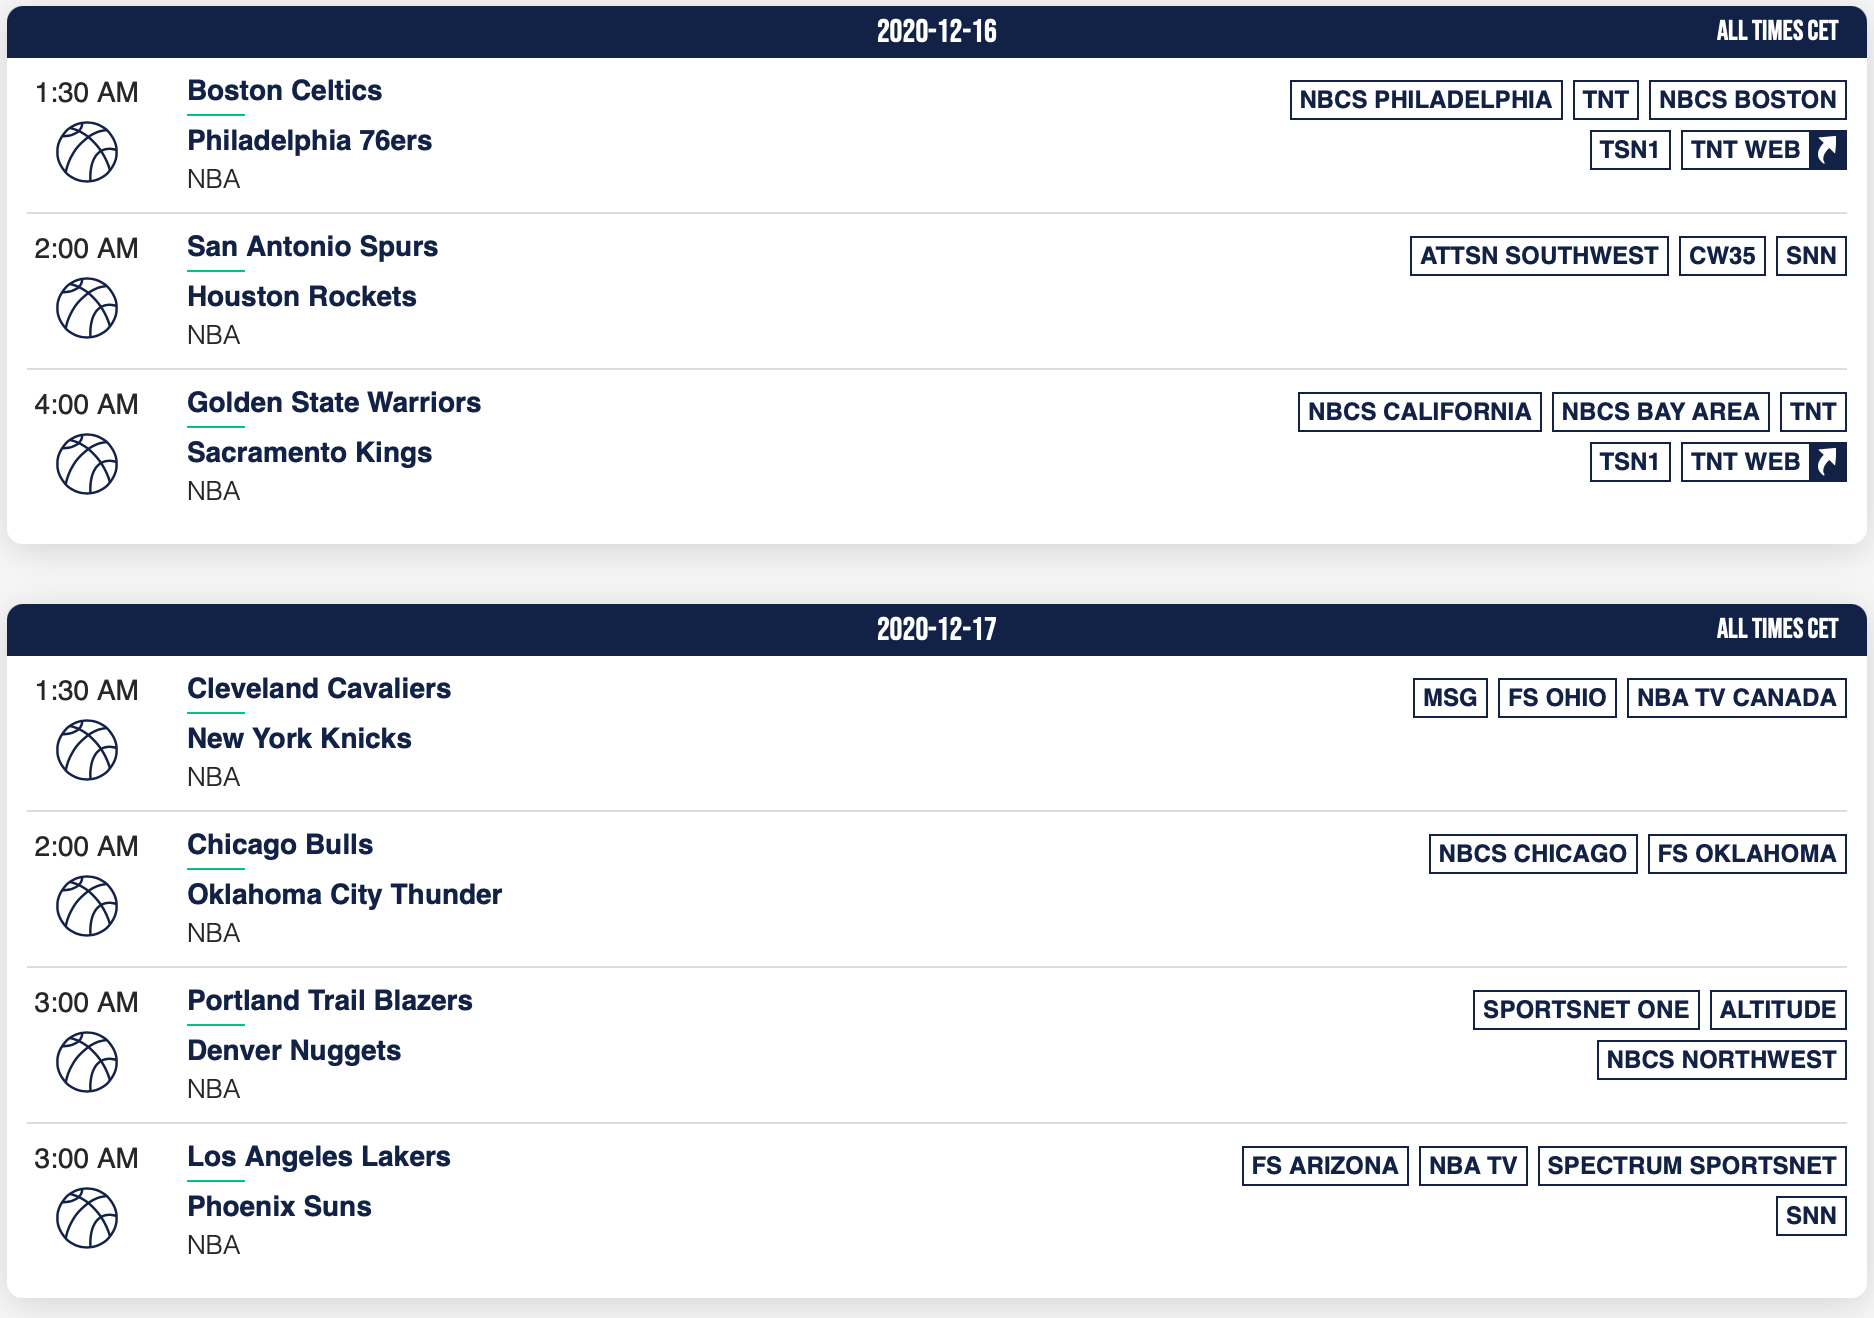Click basketball icon beside Spurs vs Rockets

point(87,308)
